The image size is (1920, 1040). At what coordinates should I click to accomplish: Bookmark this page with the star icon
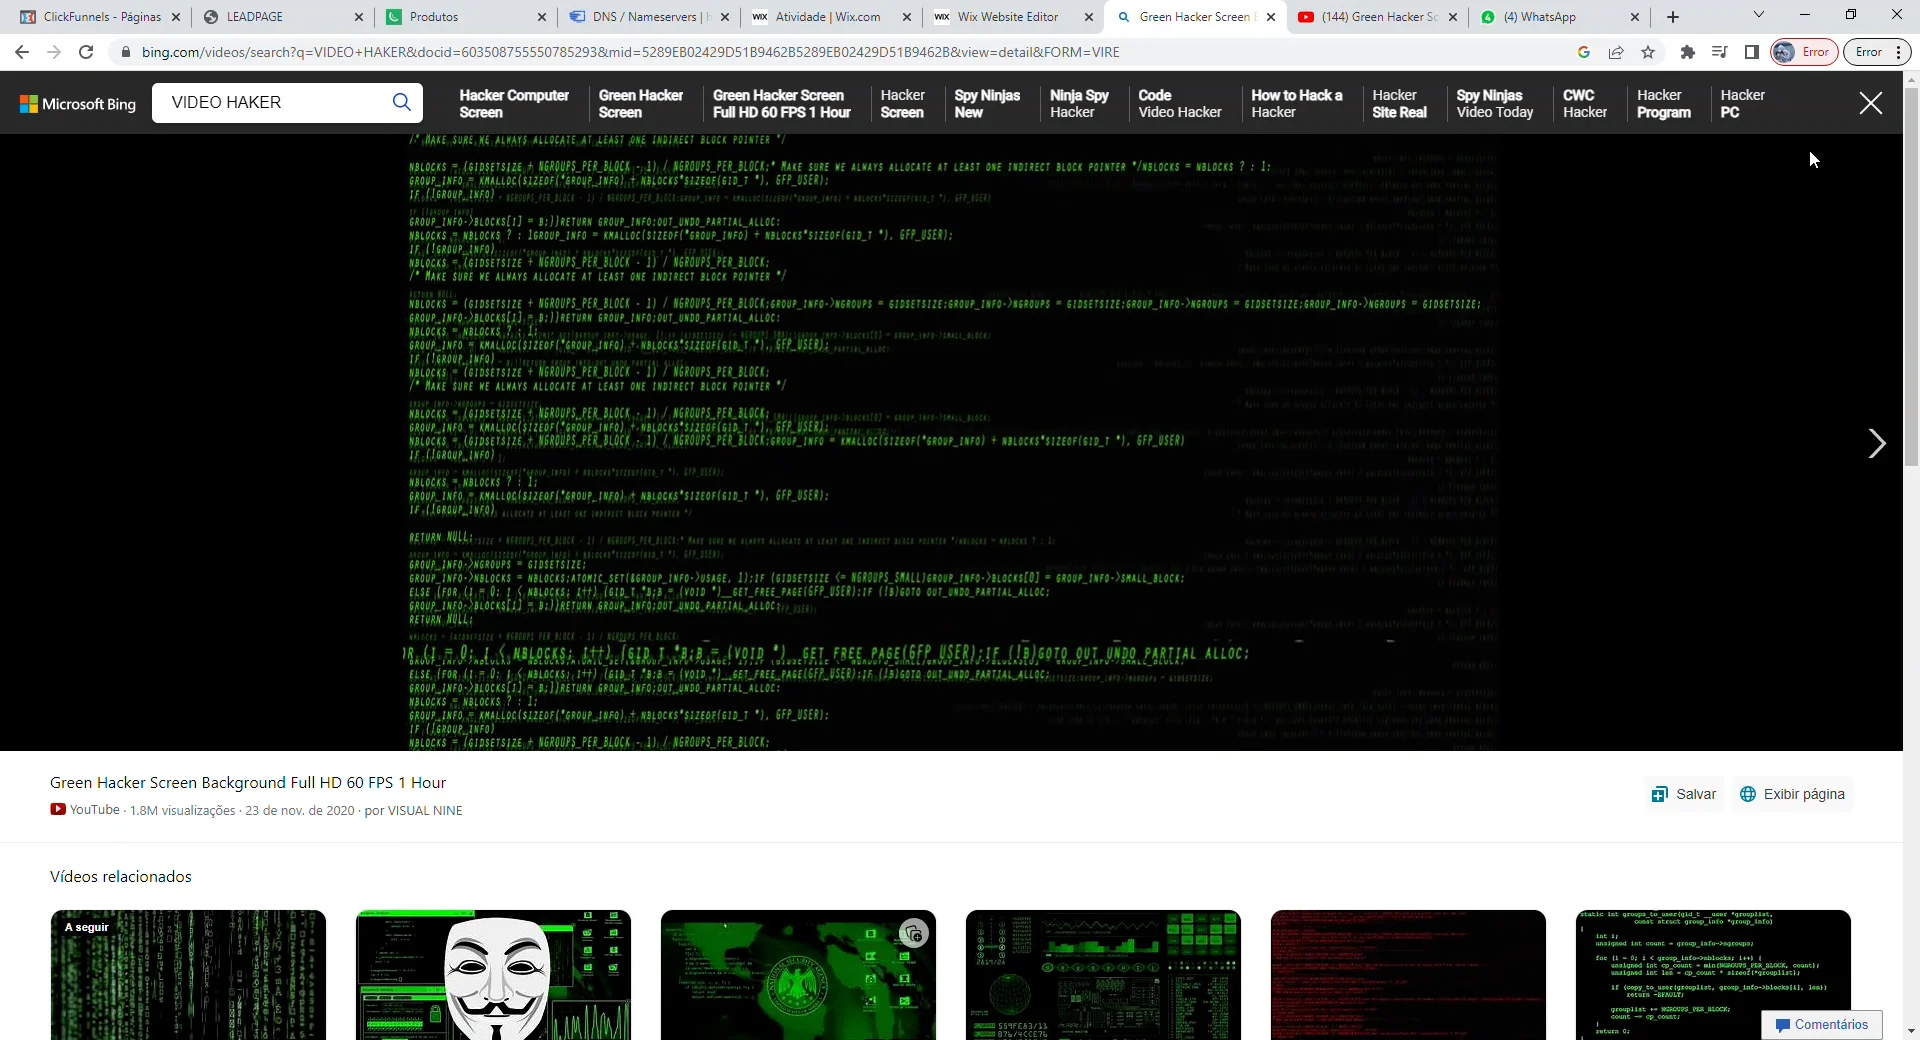pyautogui.click(x=1648, y=52)
